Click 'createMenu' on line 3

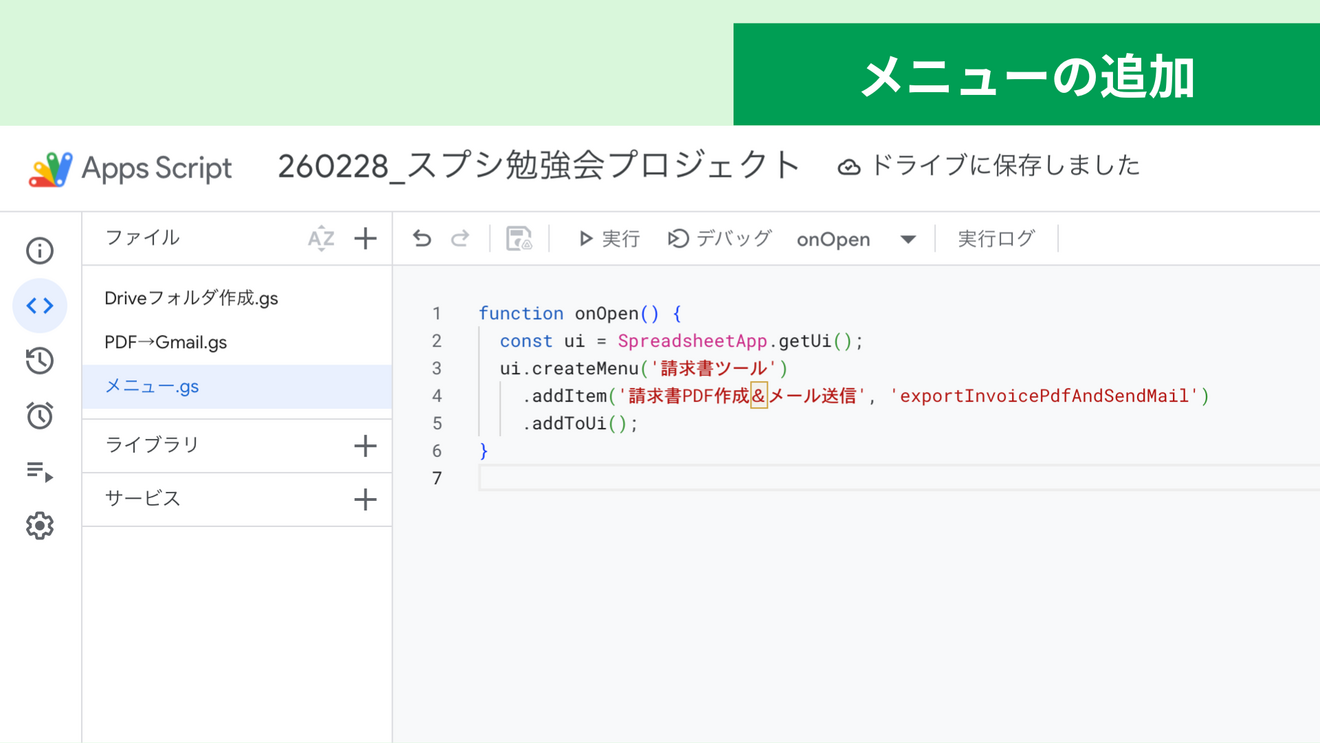click(586, 368)
